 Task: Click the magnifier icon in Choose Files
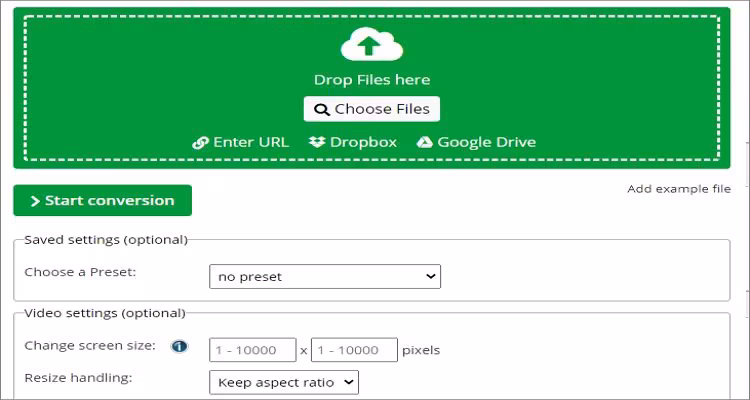point(322,110)
